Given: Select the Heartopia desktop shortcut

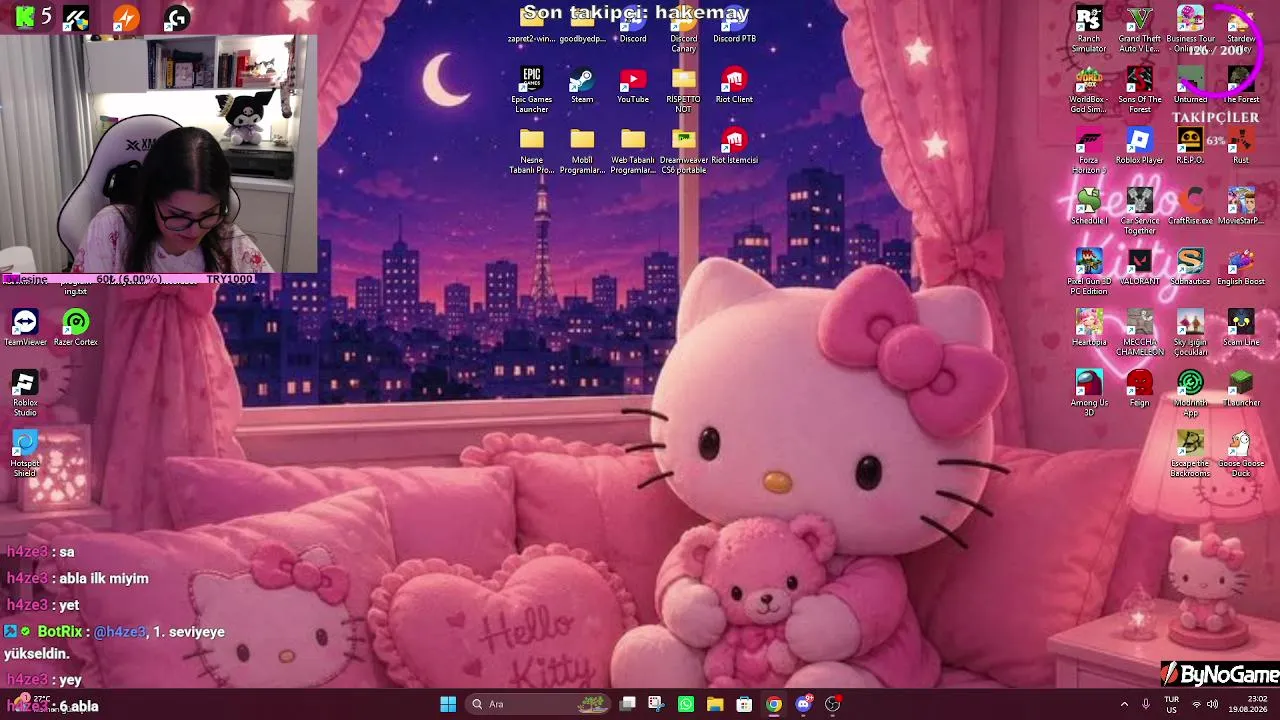Looking at the screenshot, I should 1089,328.
